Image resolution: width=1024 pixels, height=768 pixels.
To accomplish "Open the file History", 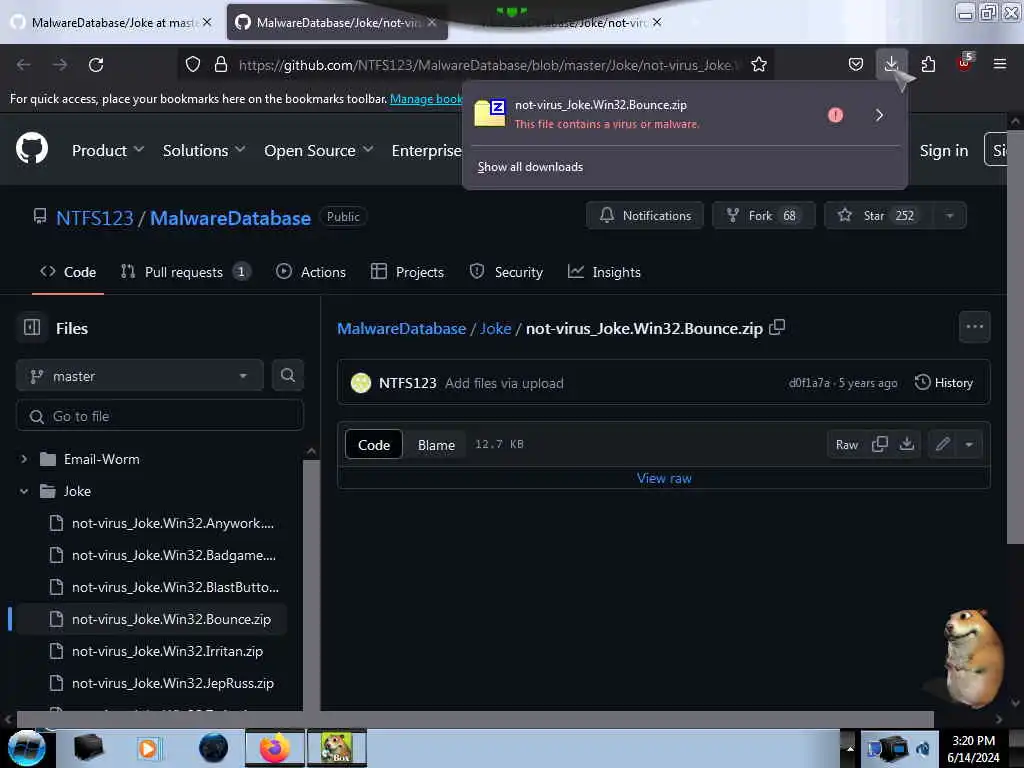I will 944,383.
